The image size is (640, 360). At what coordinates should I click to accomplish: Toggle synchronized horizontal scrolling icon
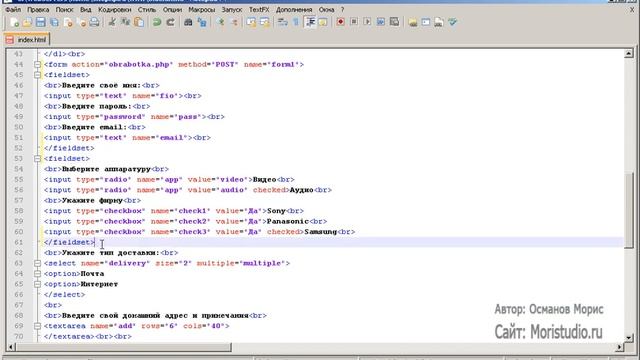click(x=264, y=22)
